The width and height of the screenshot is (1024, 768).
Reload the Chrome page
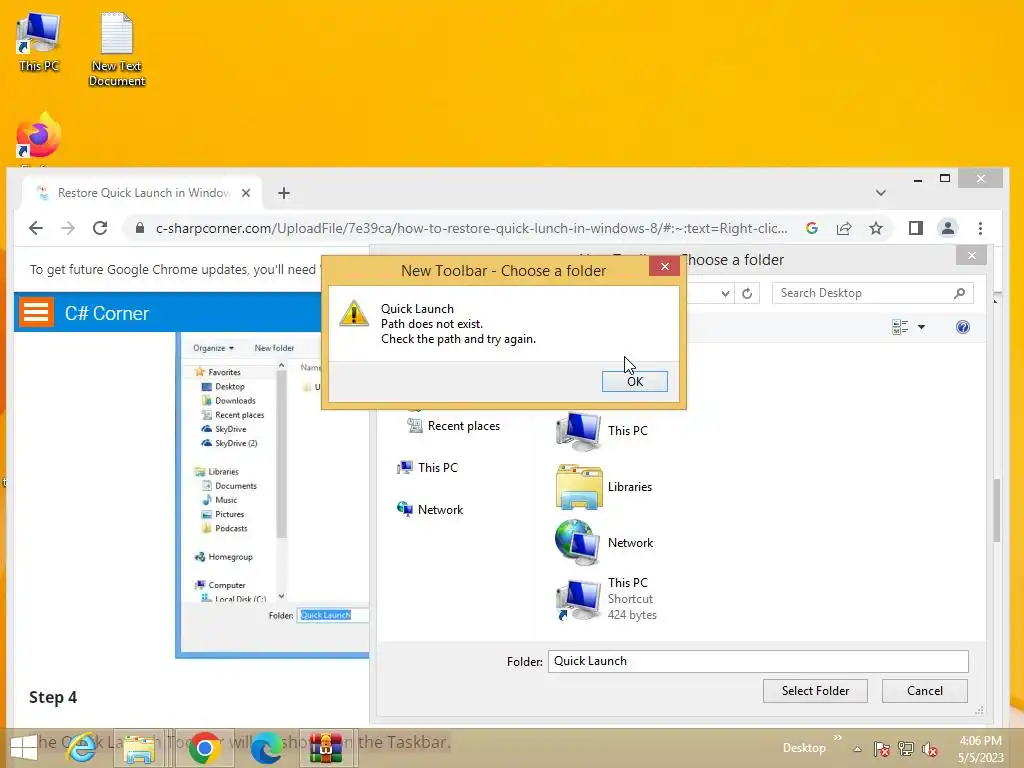pos(100,228)
